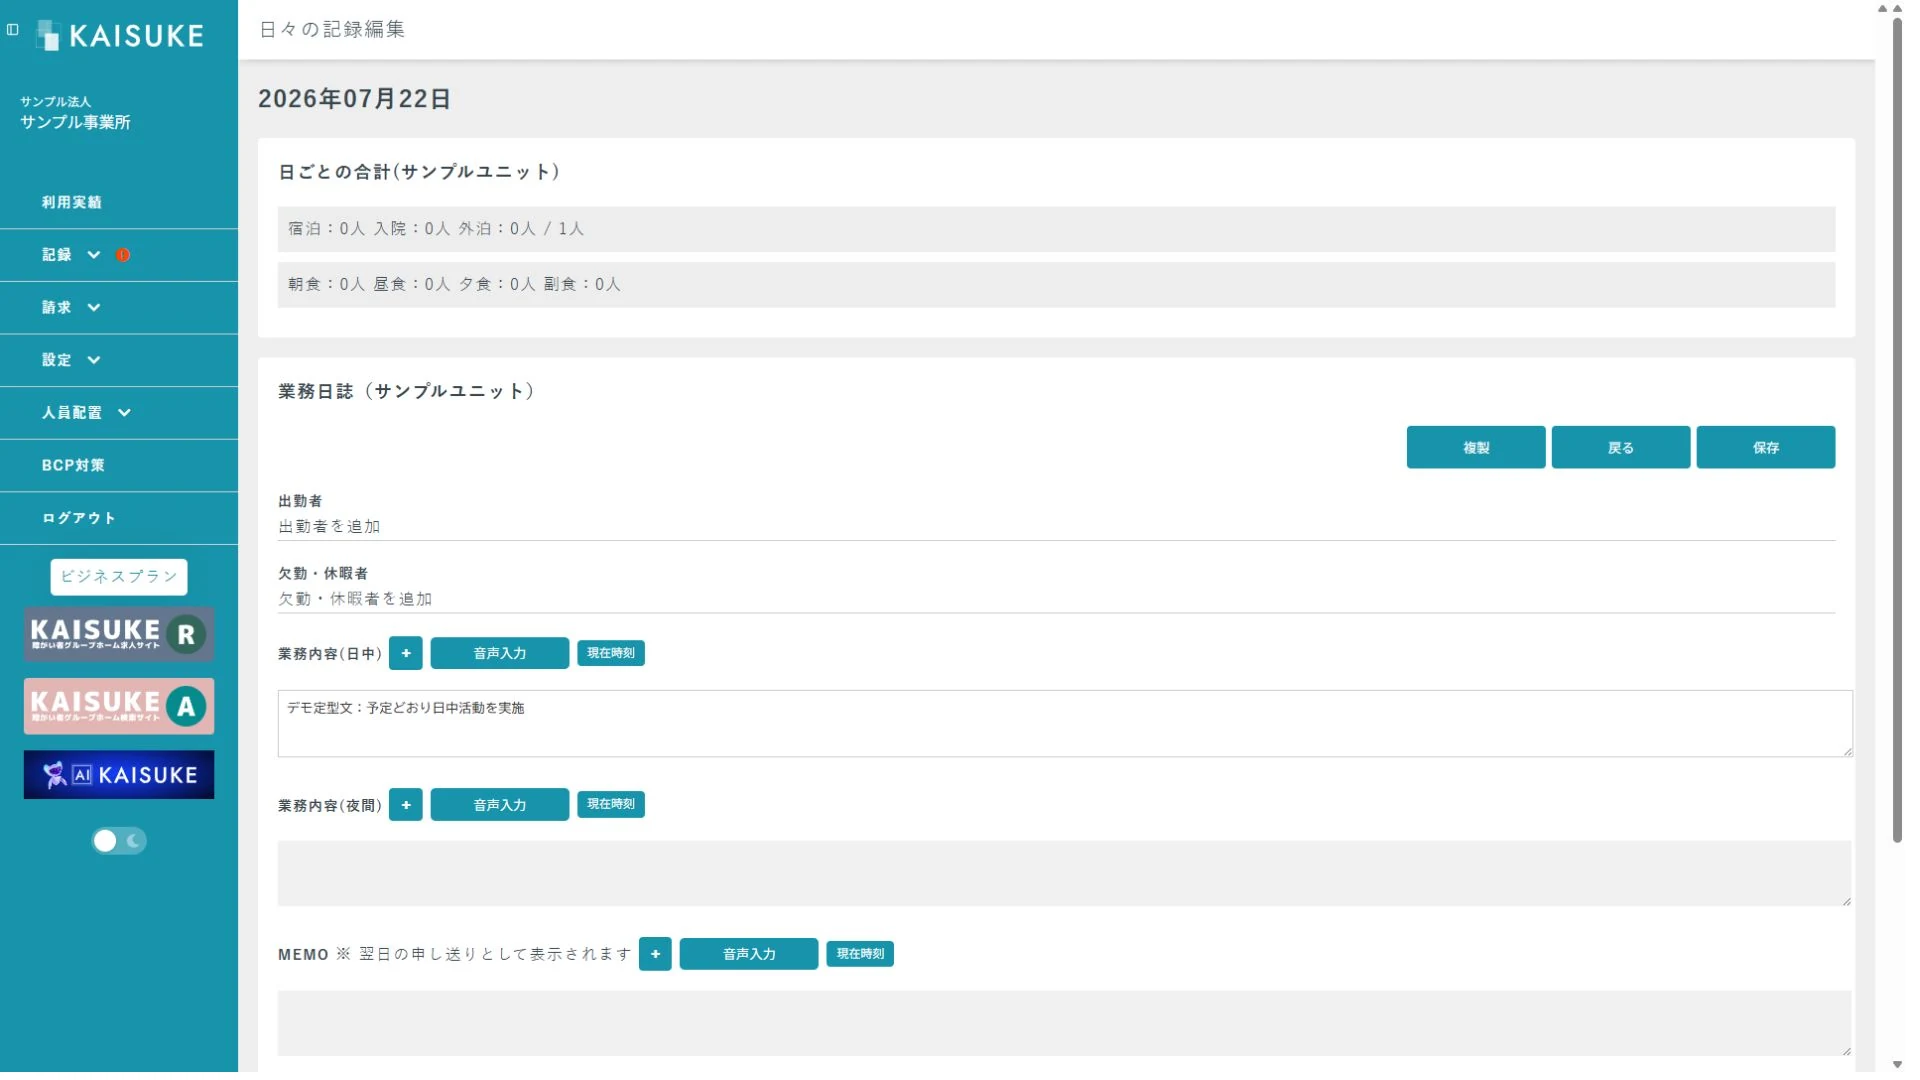Click the KAISUKE logo in sidebar
1920x1080 pixels.
click(120, 36)
